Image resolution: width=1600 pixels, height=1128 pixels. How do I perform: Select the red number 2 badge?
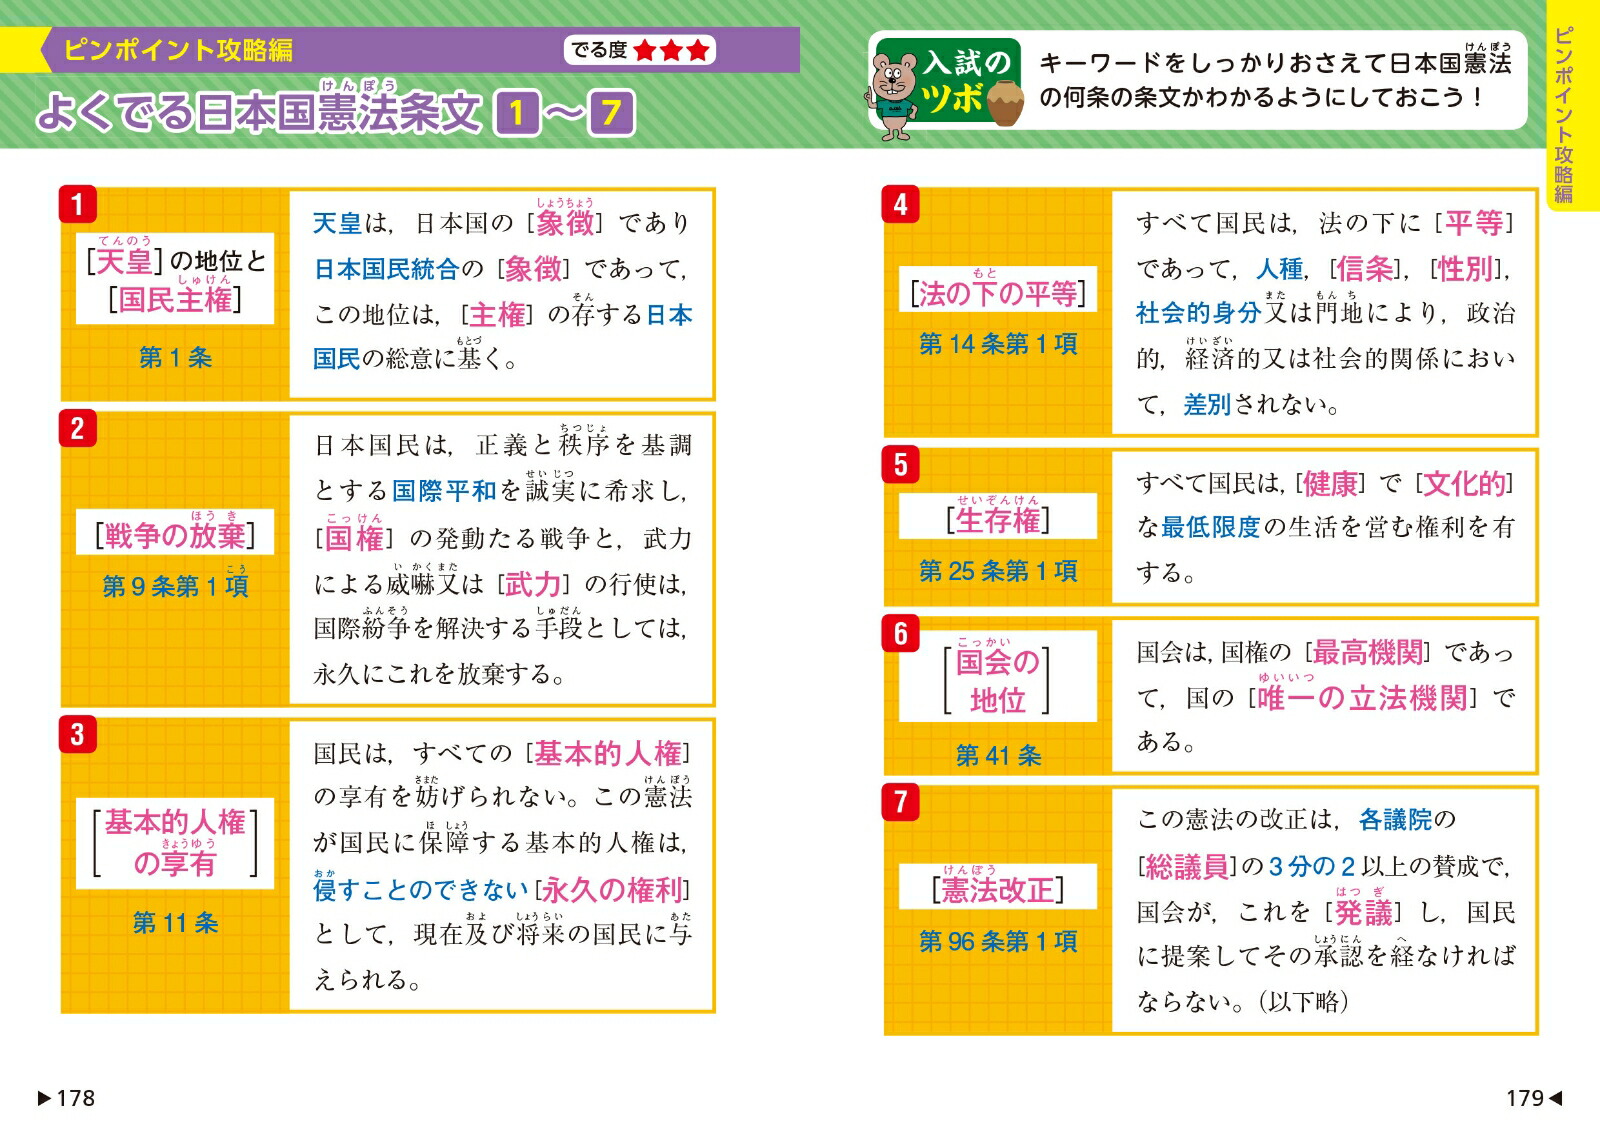click(x=77, y=429)
